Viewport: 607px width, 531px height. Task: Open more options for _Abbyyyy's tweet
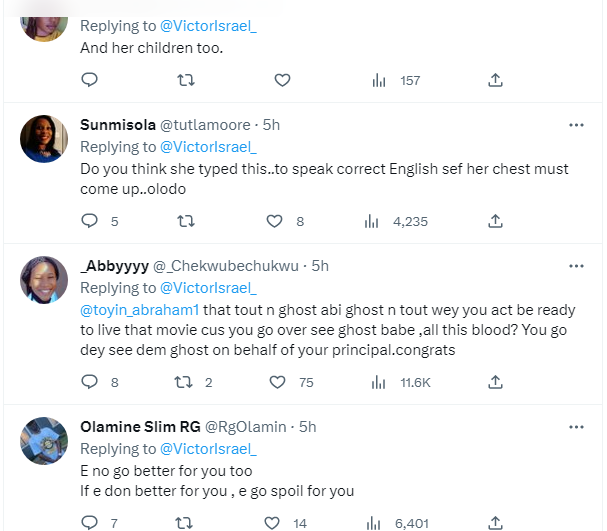point(576,266)
